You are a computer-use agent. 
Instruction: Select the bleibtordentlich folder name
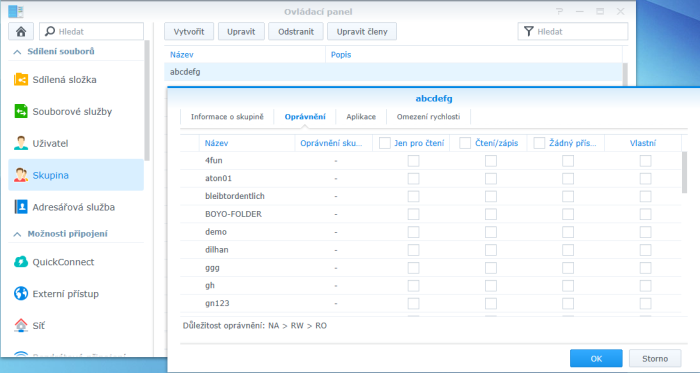coord(235,196)
